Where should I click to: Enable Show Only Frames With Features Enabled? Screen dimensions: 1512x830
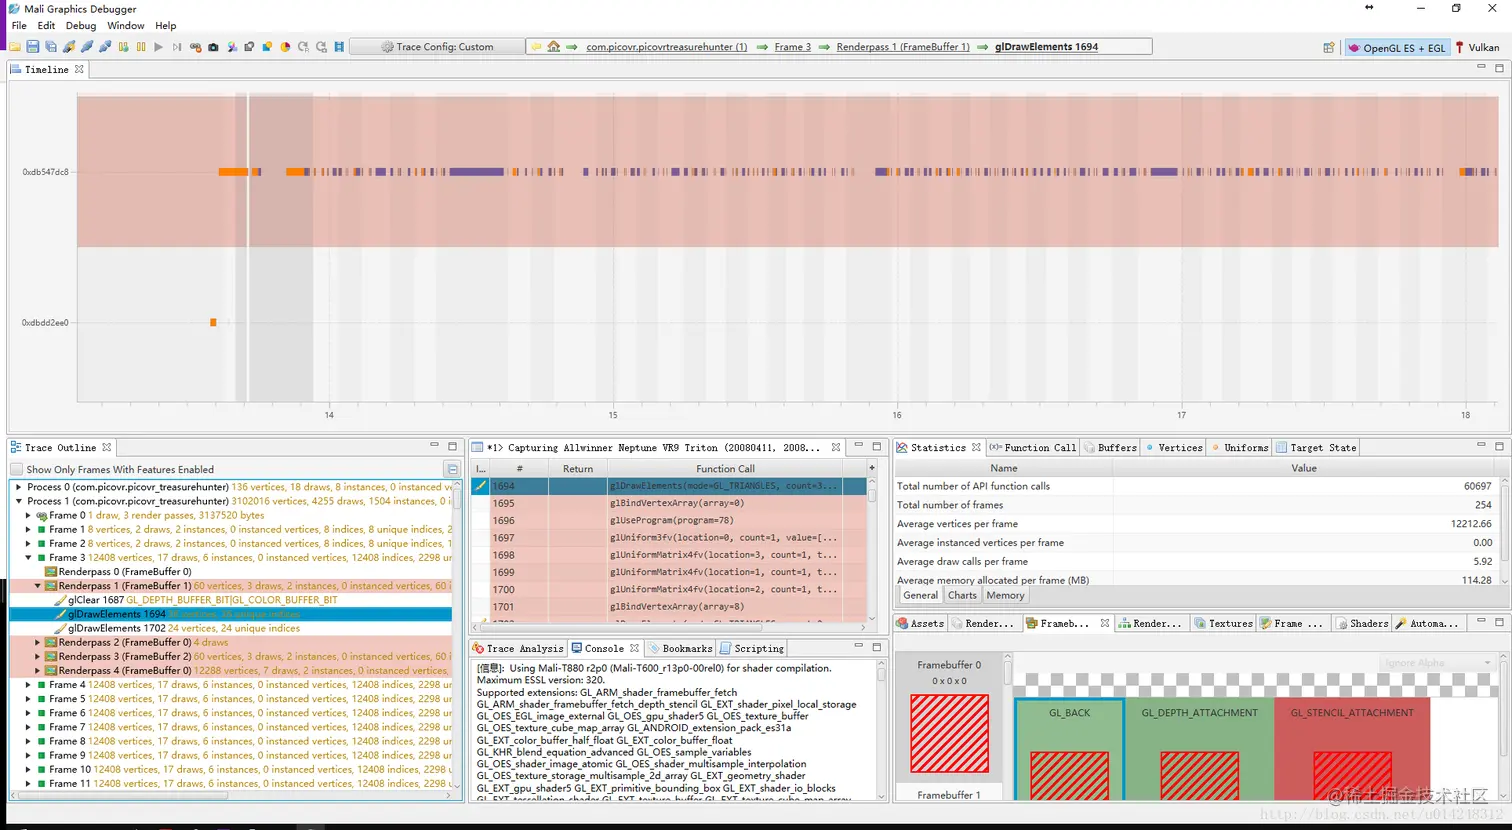click(x=16, y=469)
